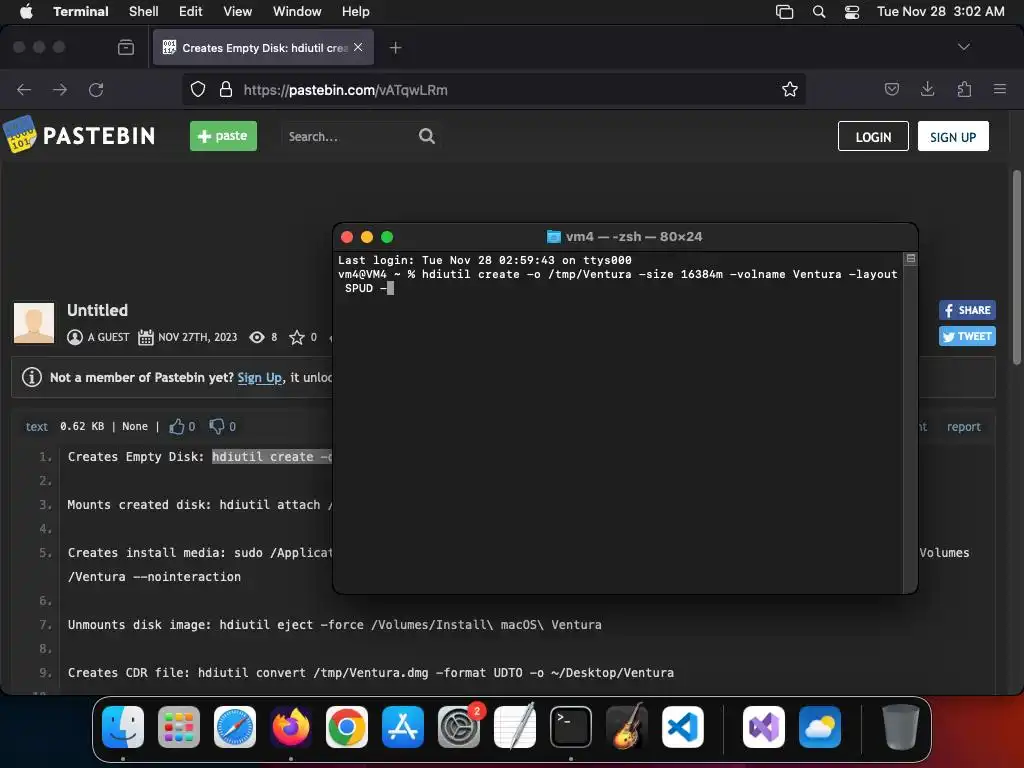
Task: Go back in Firefox history
Action: [24, 89]
